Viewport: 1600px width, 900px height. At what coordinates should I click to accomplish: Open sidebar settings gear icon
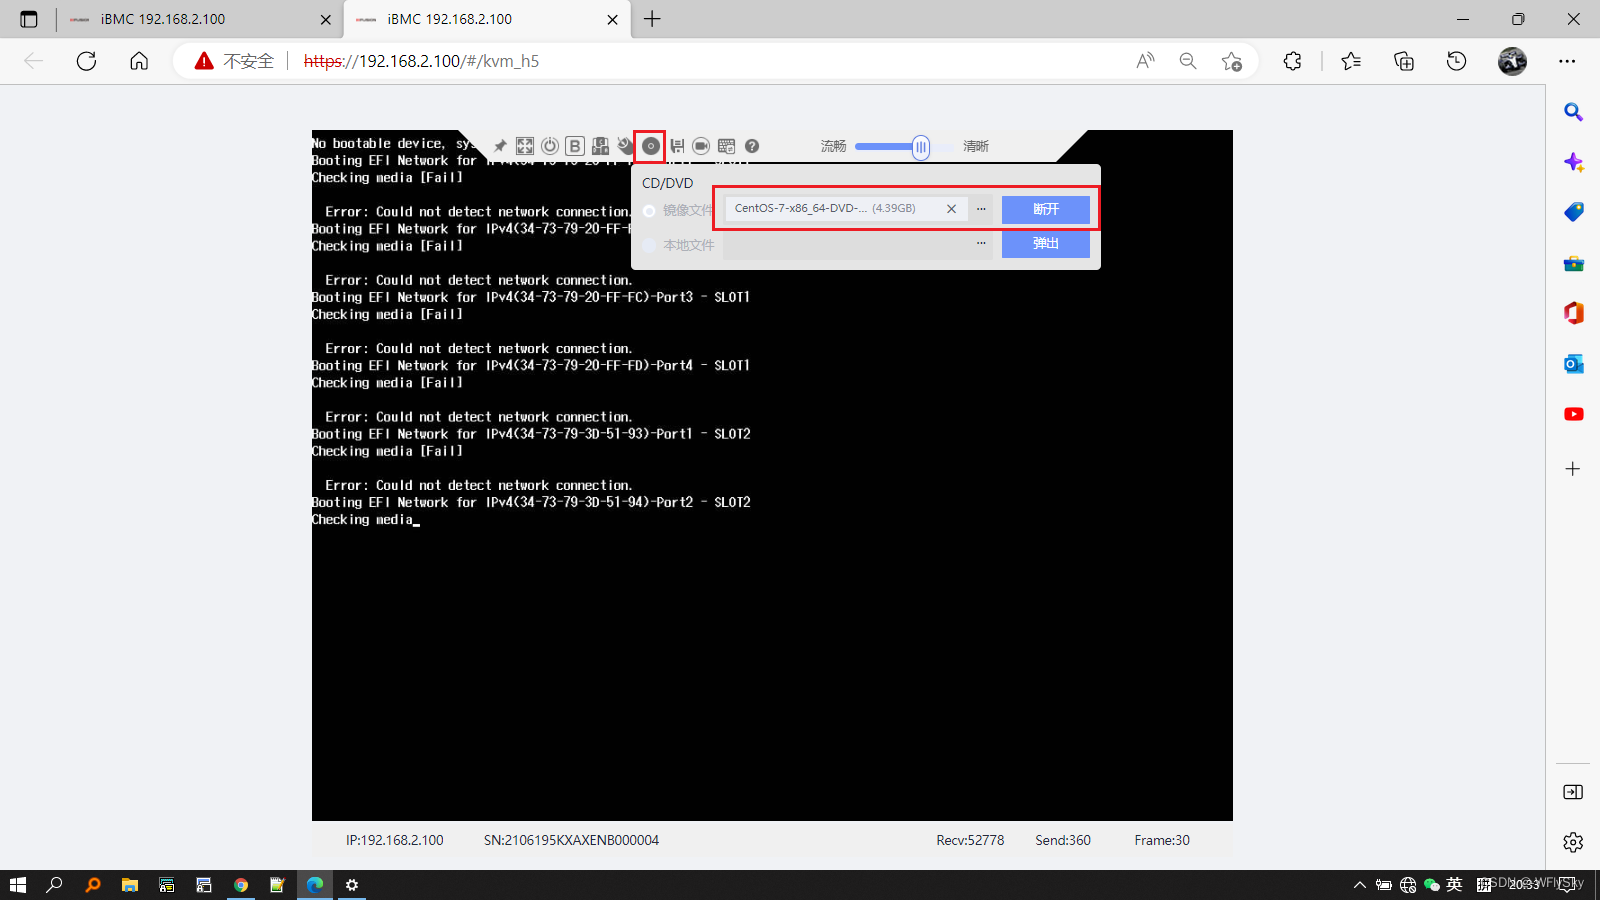[x=1573, y=842]
